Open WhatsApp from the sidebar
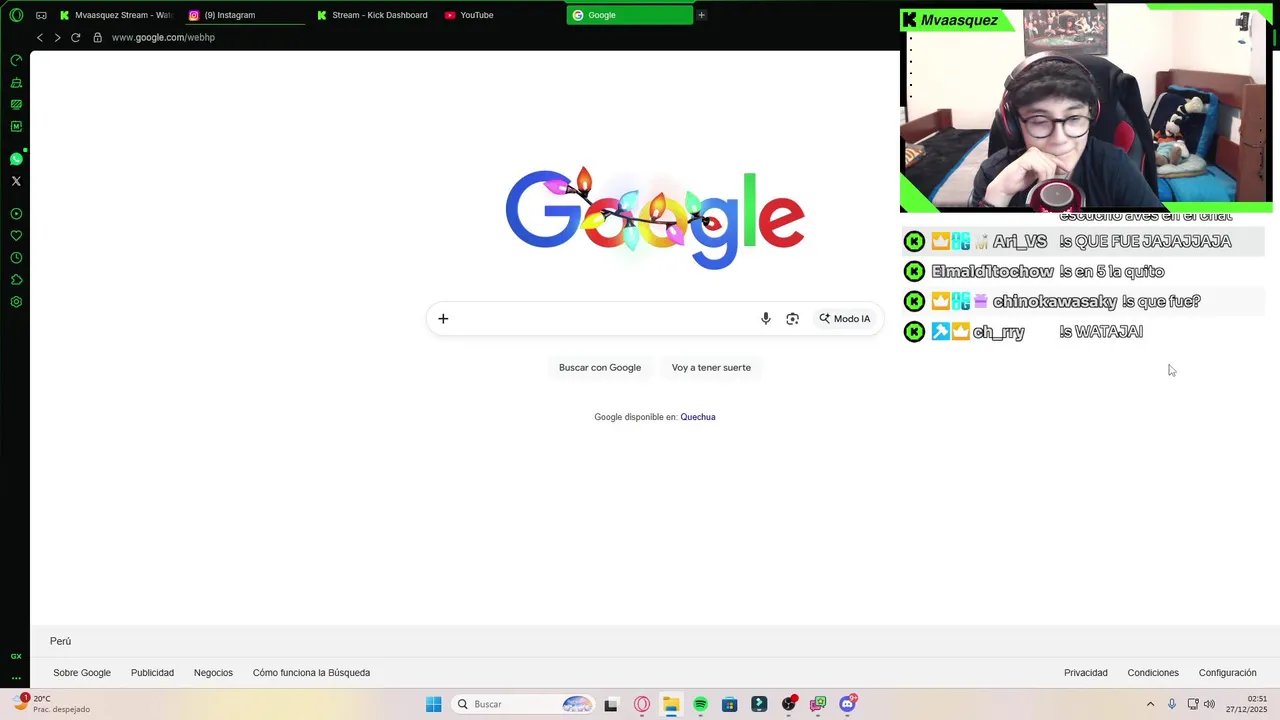The height and width of the screenshot is (720, 1280). pyautogui.click(x=16, y=159)
